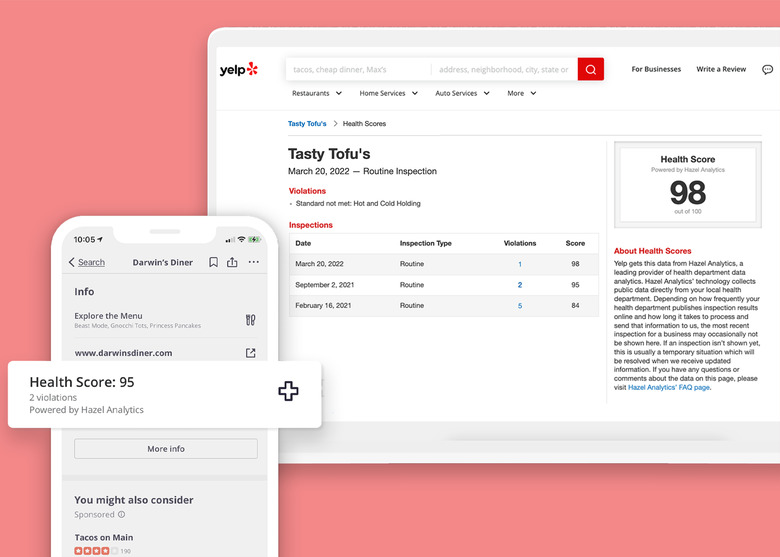The width and height of the screenshot is (780, 557).
Task: Click the Health Scores breadcrumb
Action: tap(364, 123)
